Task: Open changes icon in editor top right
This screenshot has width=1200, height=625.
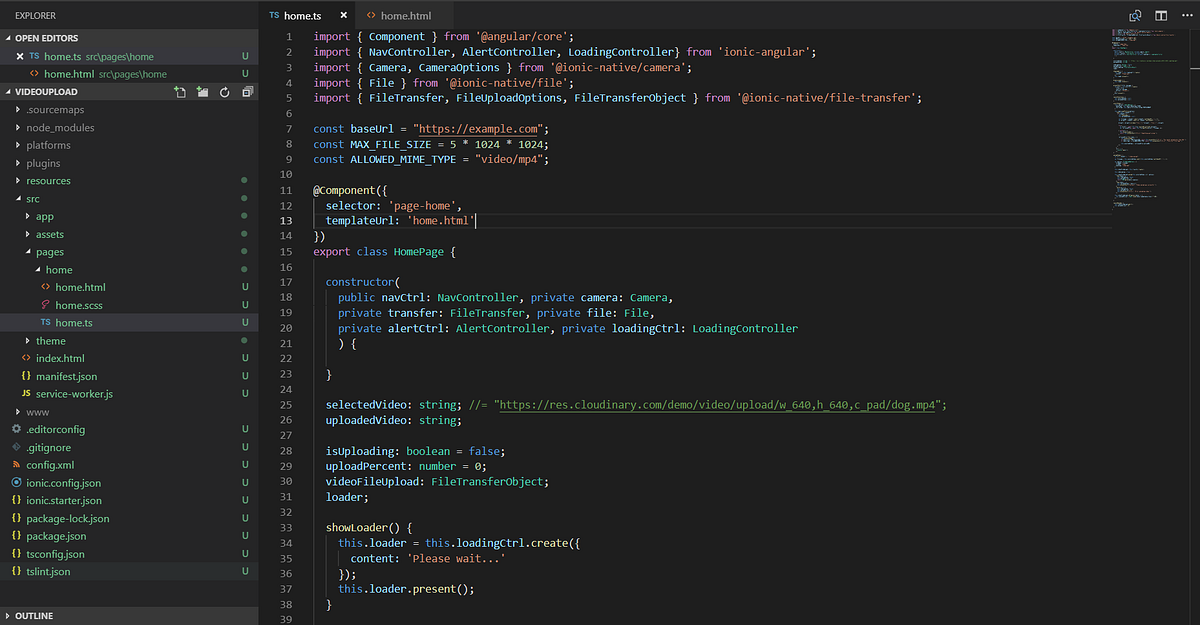Action: 1135,16
